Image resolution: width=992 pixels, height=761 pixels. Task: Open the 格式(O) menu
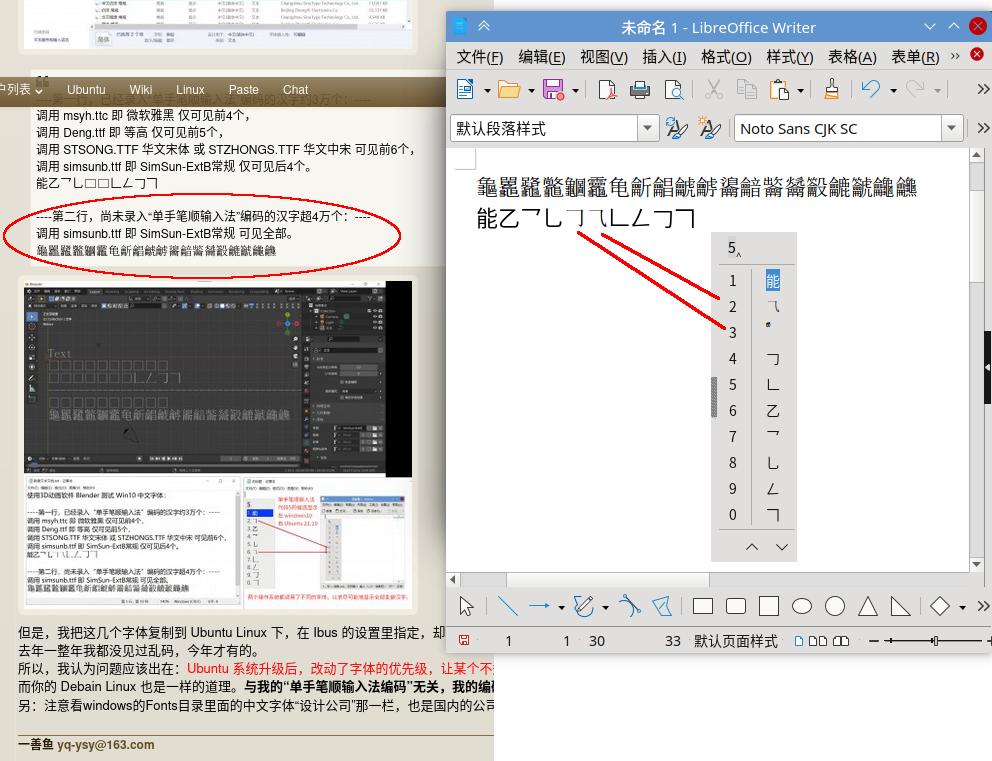click(726, 57)
